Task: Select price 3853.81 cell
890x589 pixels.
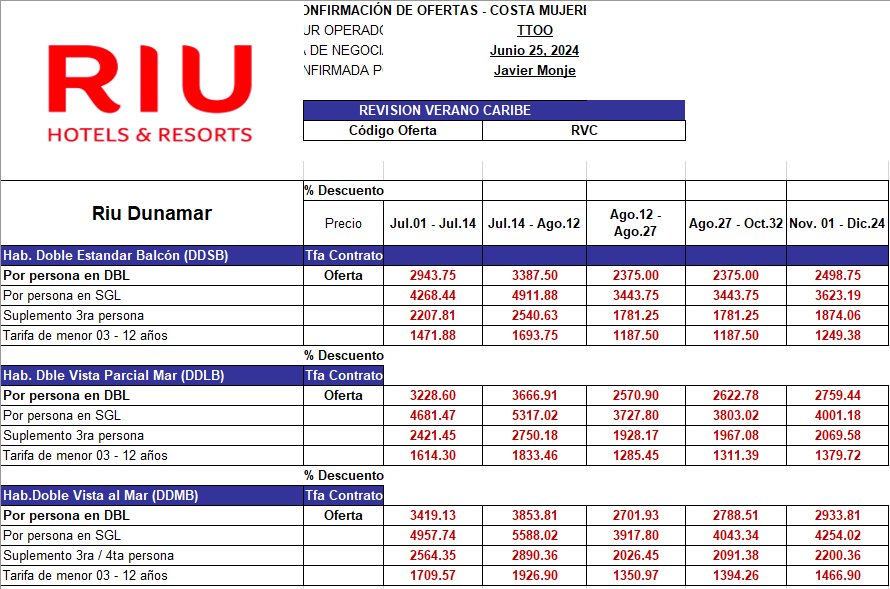Action: coord(534,516)
